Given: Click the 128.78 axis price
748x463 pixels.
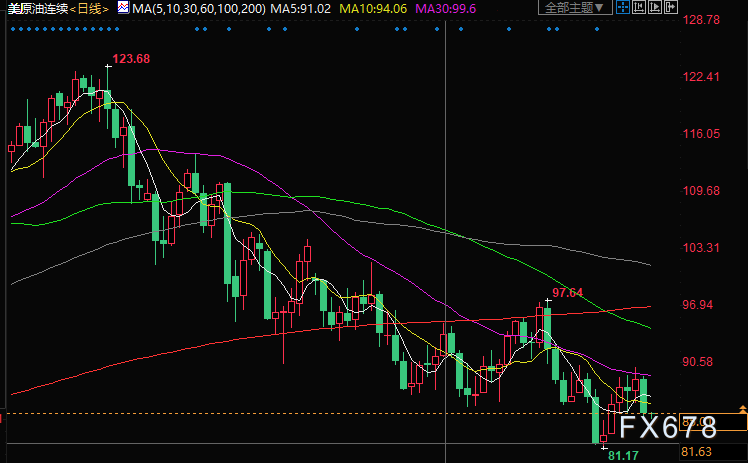Looking at the screenshot, I should point(701,20).
